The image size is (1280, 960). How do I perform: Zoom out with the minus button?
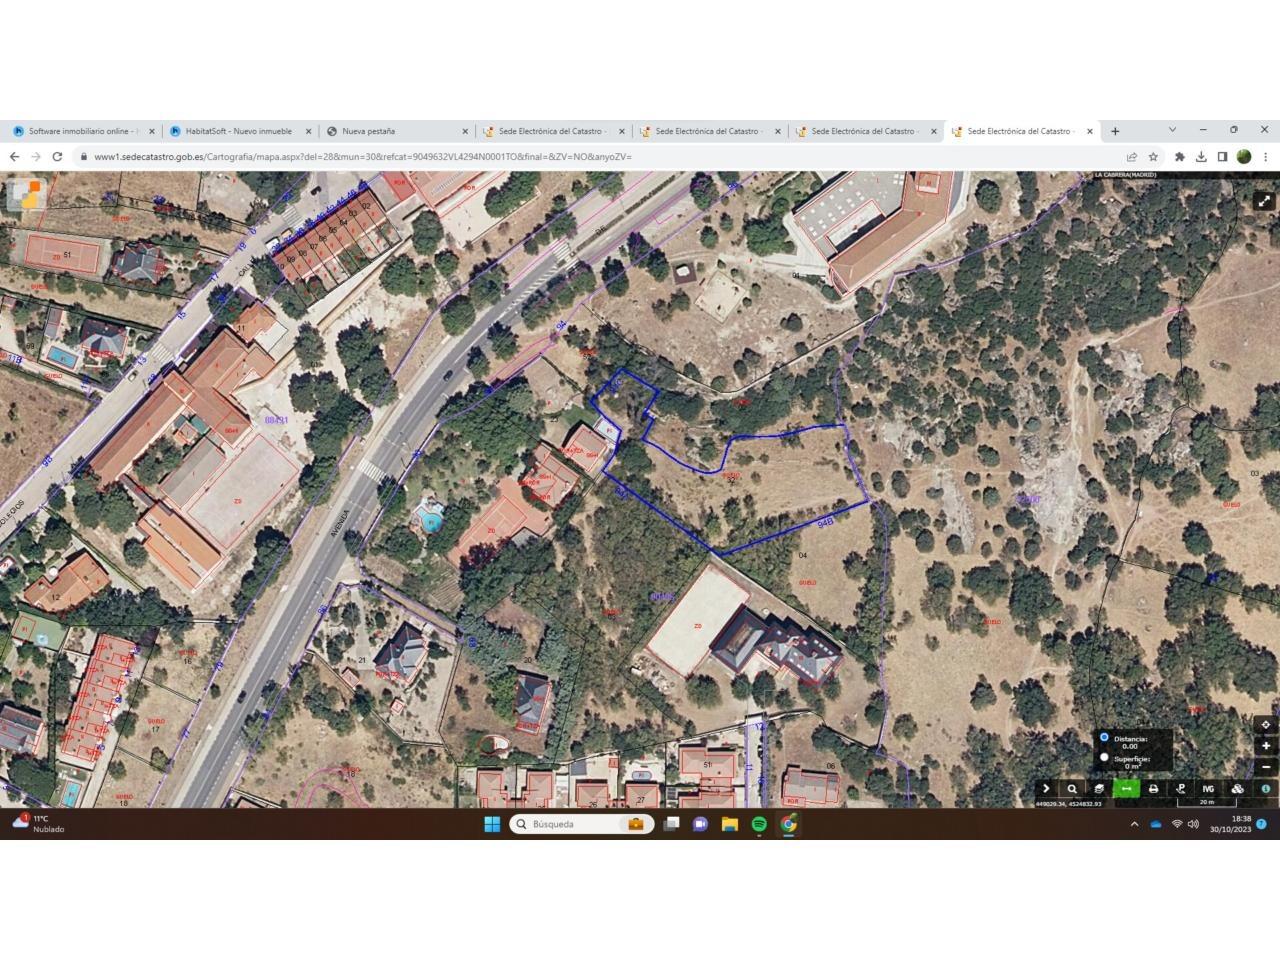[1265, 767]
